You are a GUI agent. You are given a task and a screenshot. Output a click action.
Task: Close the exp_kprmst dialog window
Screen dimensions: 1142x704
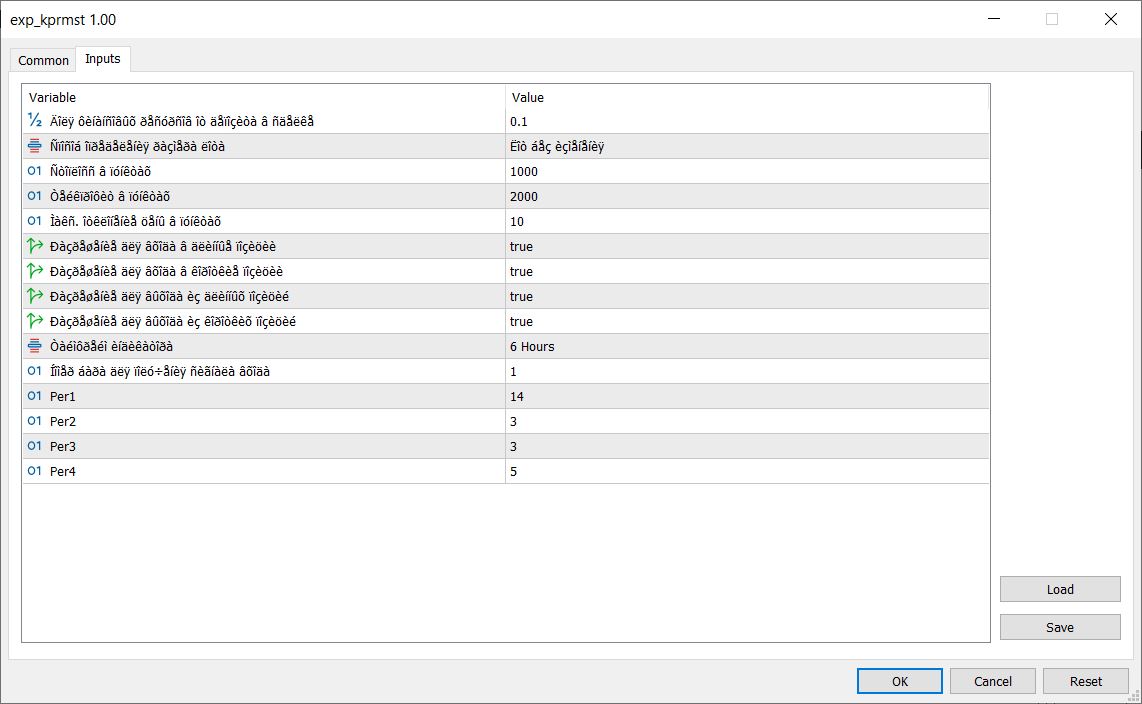tap(1110, 19)
